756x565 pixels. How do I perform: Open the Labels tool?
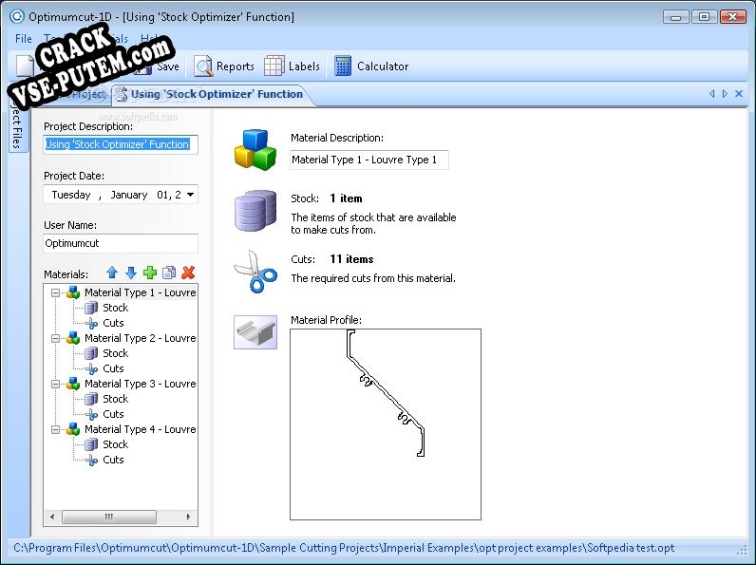[293, 67]
